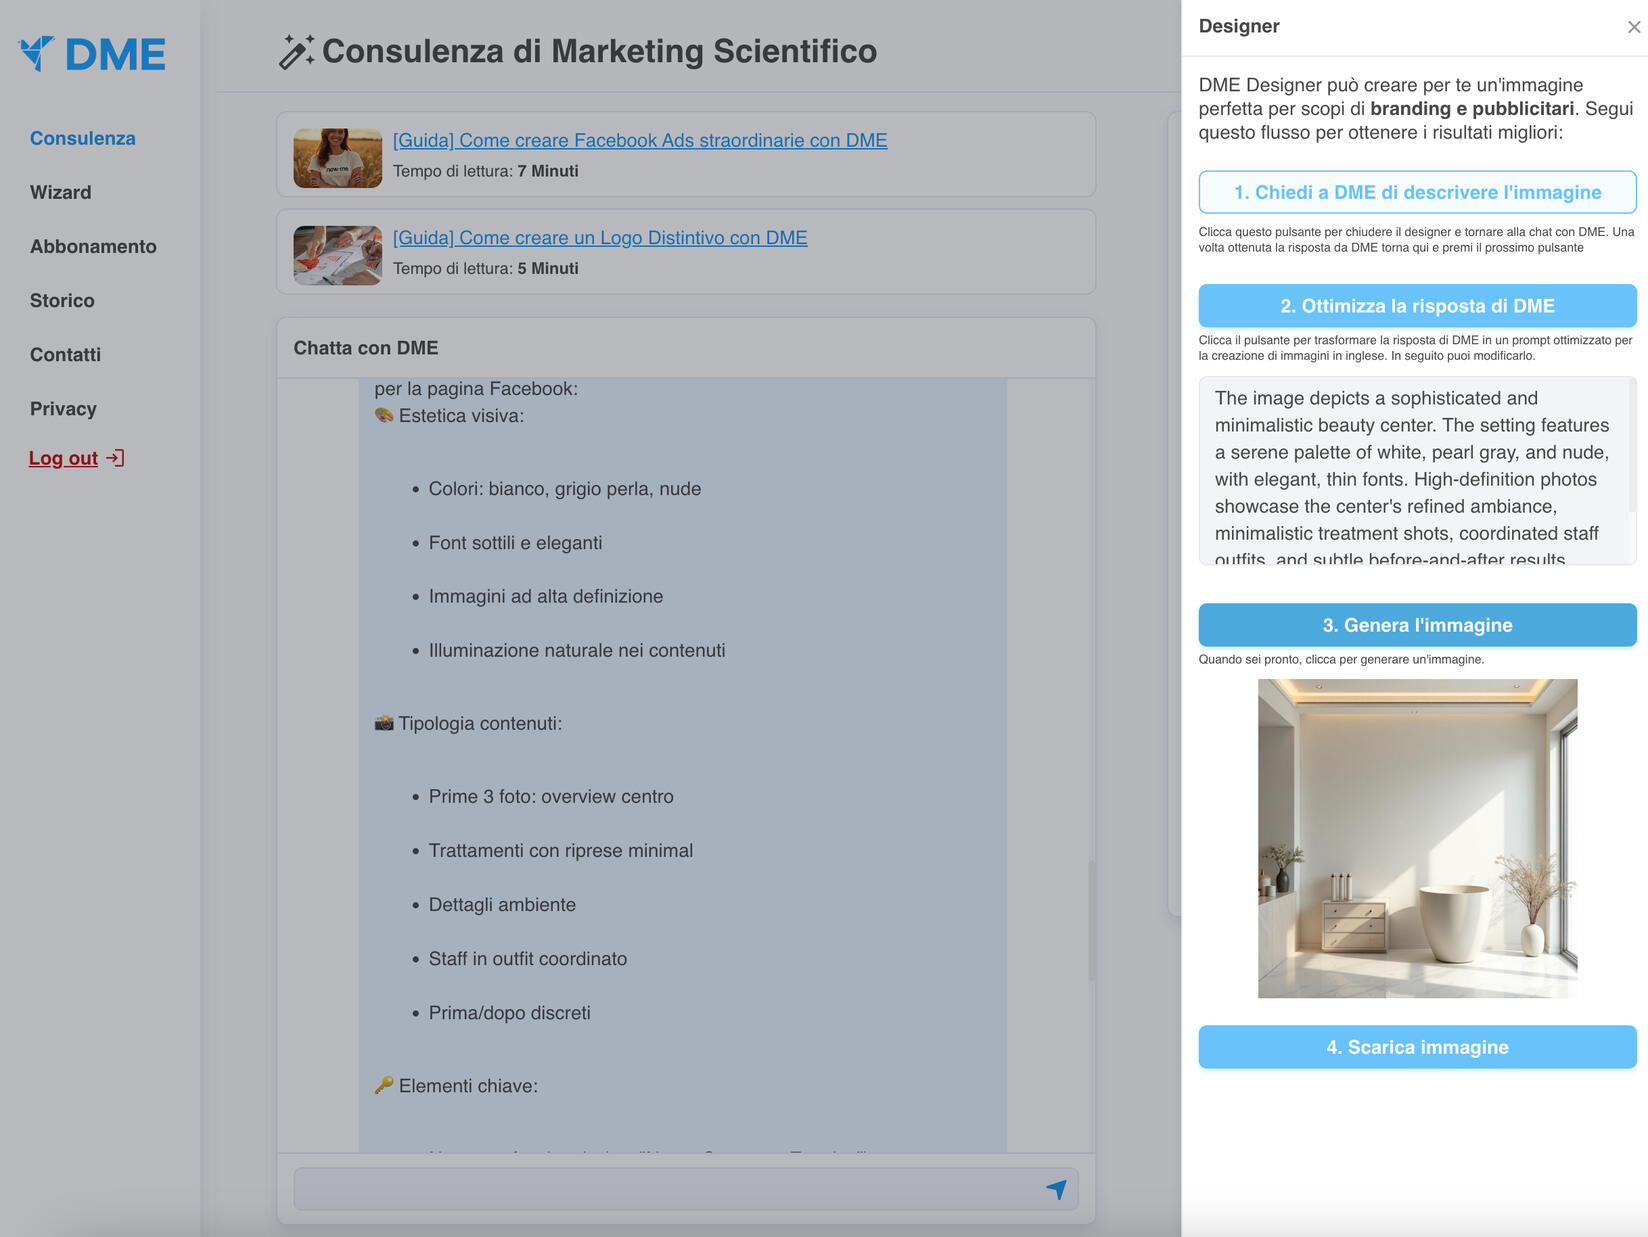Click the generated beauty center image
Image resolution: width=1648 pixels, height=1237 pixels.
click(x=1417, y=838)
